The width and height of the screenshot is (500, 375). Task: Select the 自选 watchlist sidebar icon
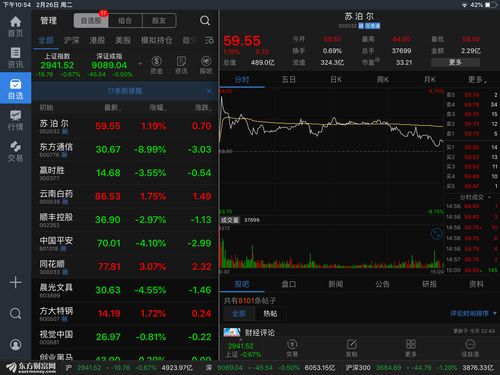tap(15, 89)
